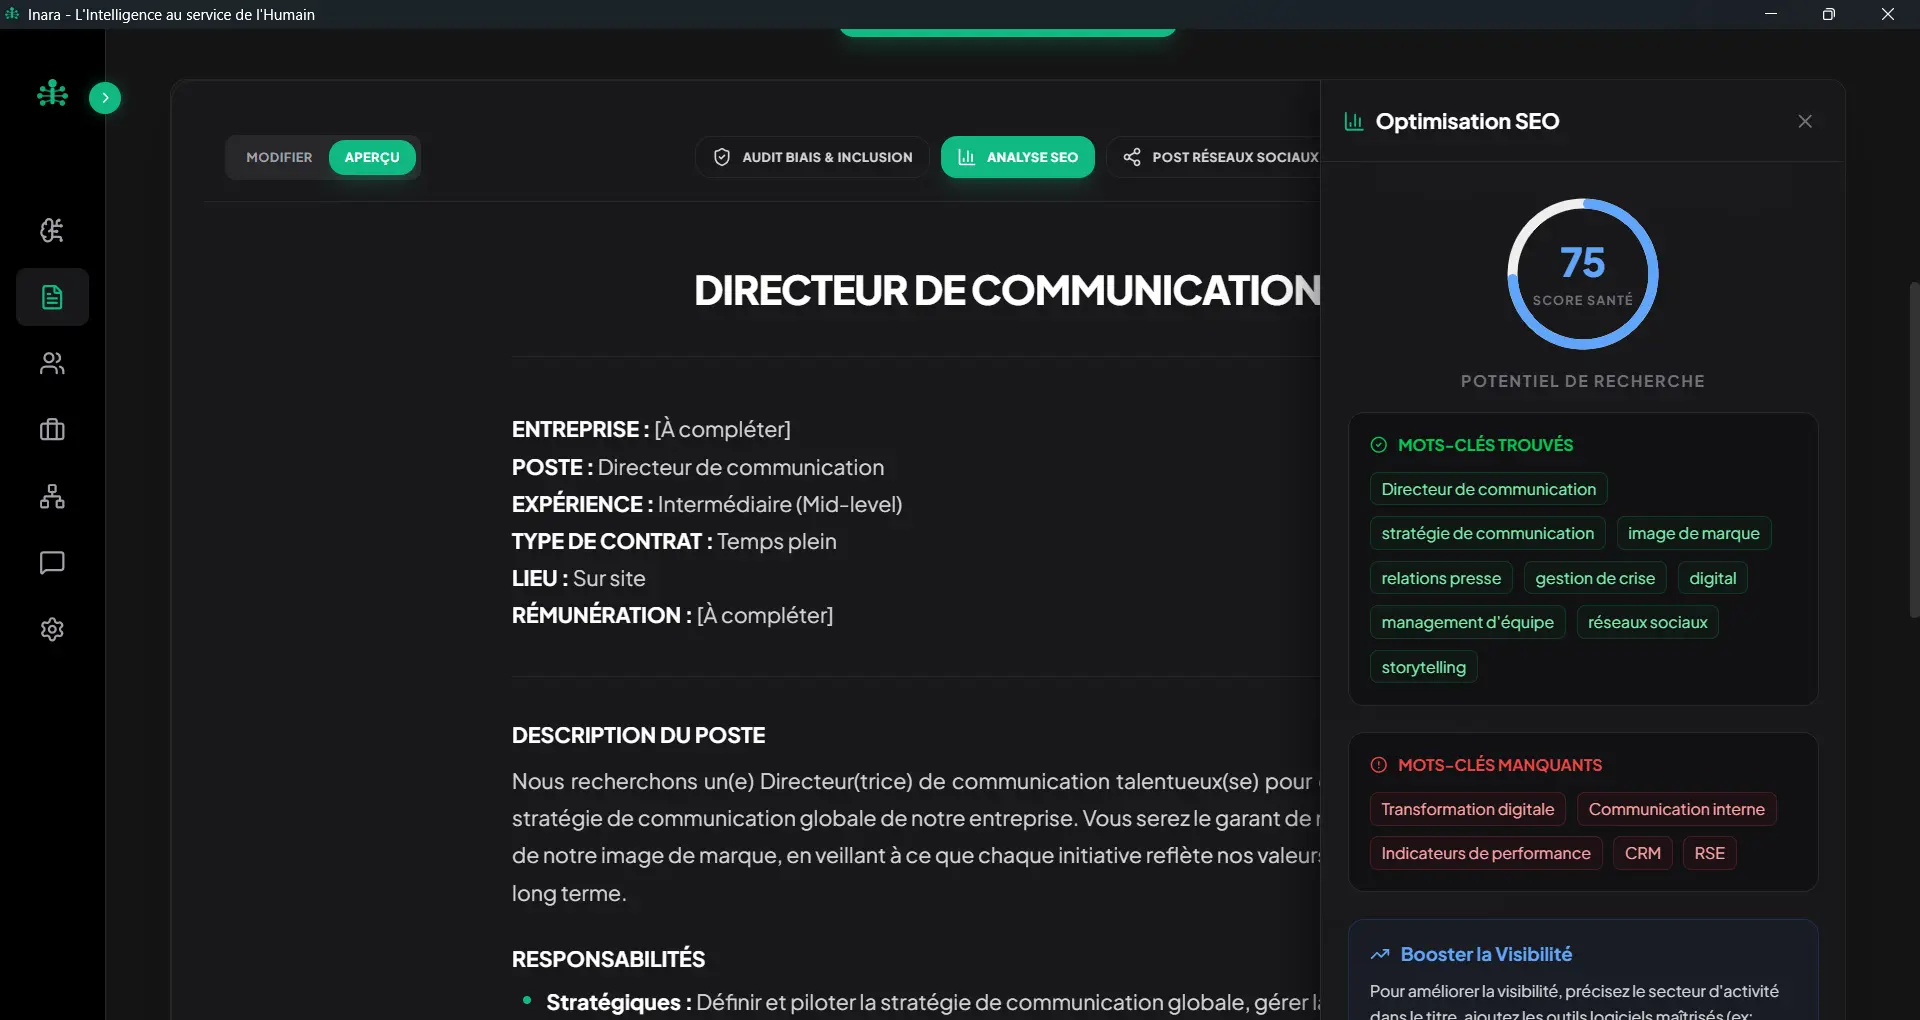The height and width of the screenshot is (1020, 1920).
Task: Click the 75 score santé gauge
Action: tap(1583, 274)
